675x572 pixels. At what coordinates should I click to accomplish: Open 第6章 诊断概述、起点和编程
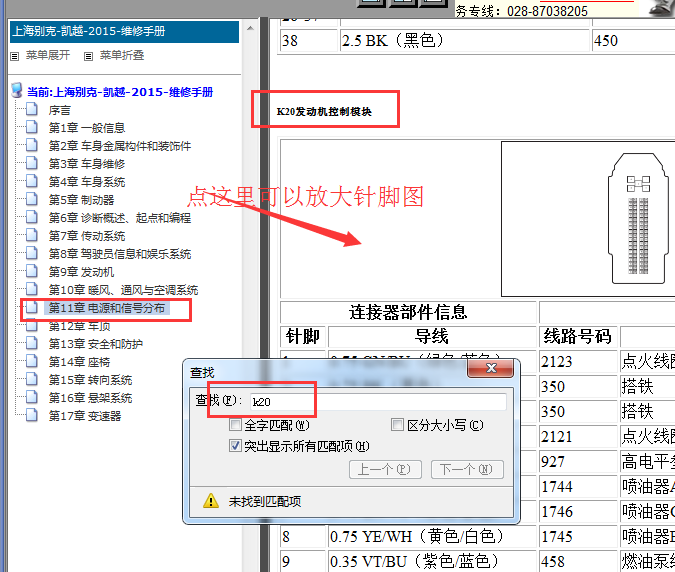(120, 218)
